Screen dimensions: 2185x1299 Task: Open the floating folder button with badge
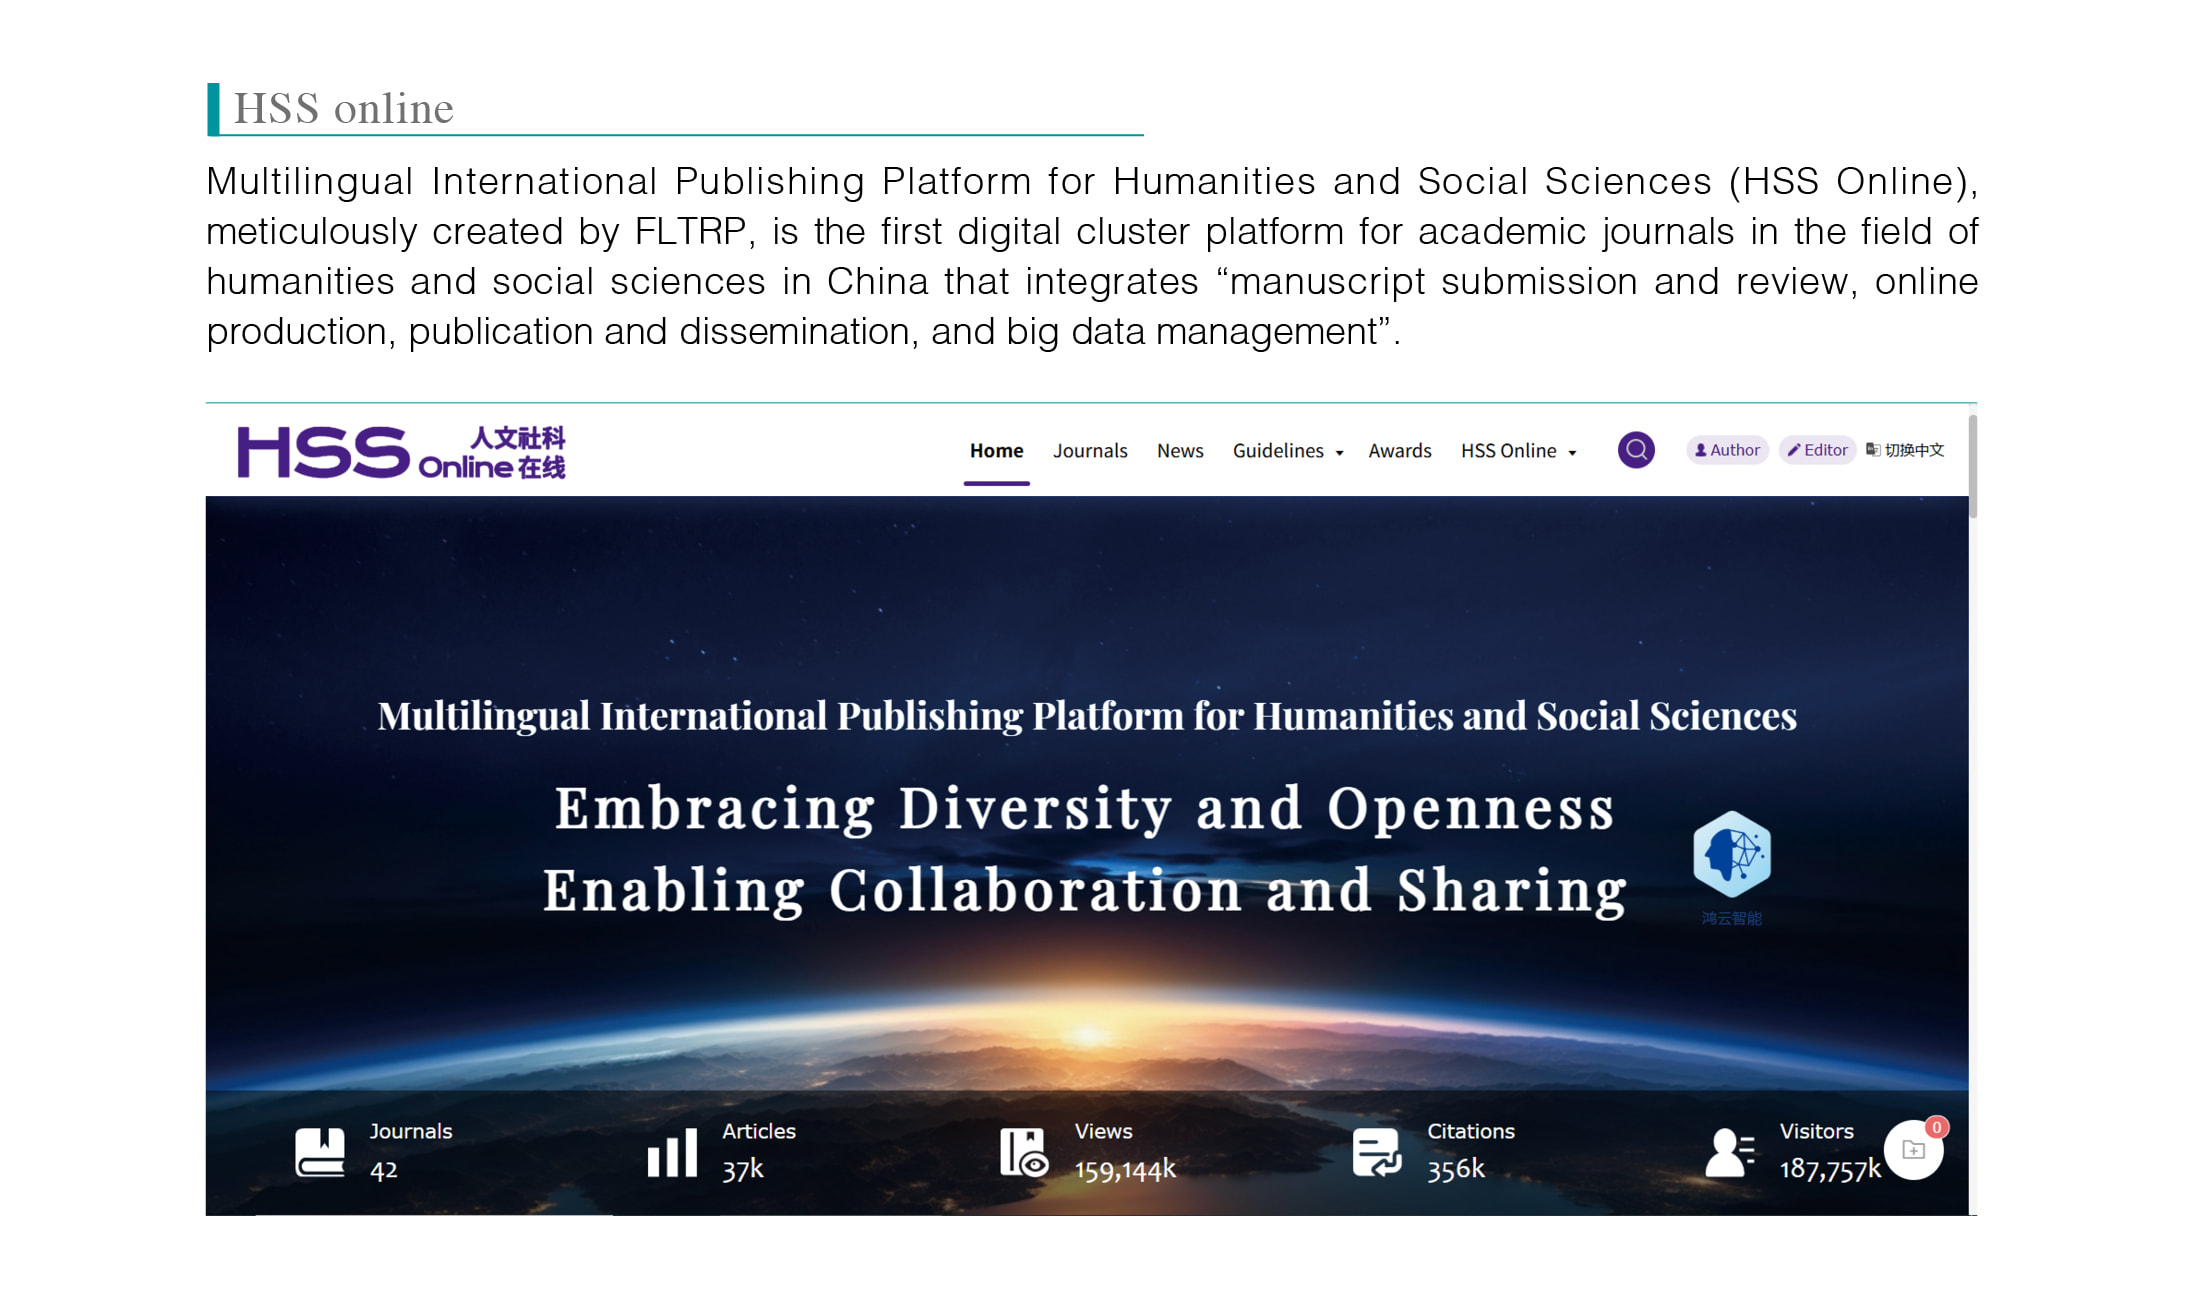[1914, 1150]
